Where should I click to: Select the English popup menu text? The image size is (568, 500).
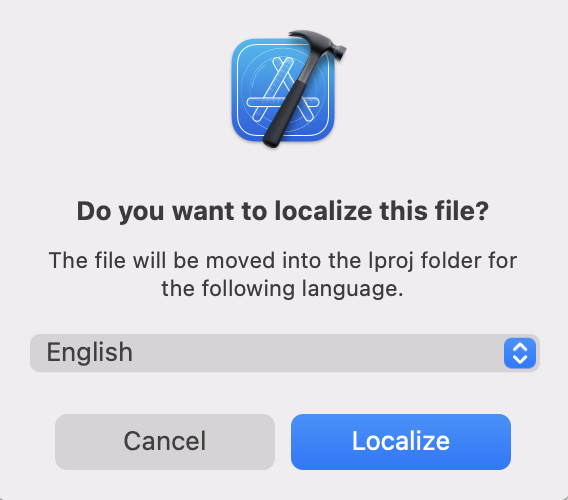coord(89,352)
